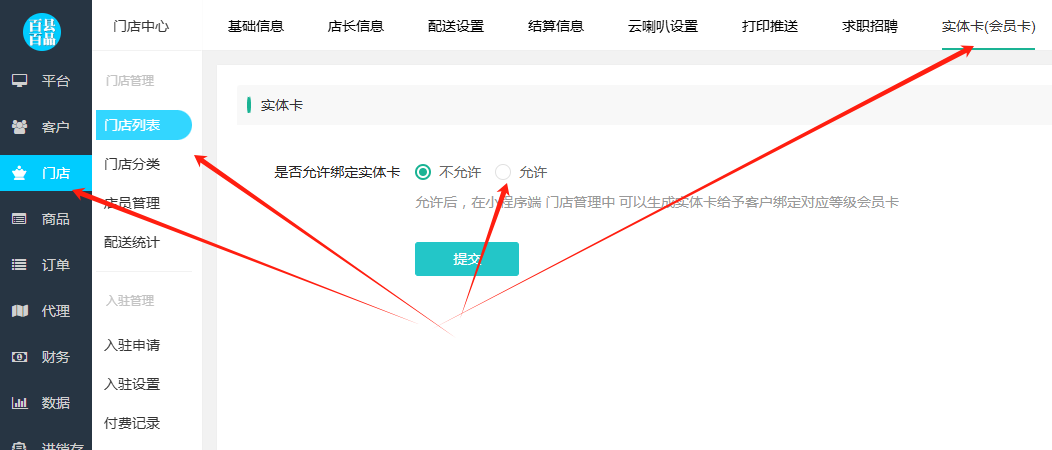
Task: Open the 平台 monitor icon in sidebar
Action: pyautogui.click(x=19, y=81)
